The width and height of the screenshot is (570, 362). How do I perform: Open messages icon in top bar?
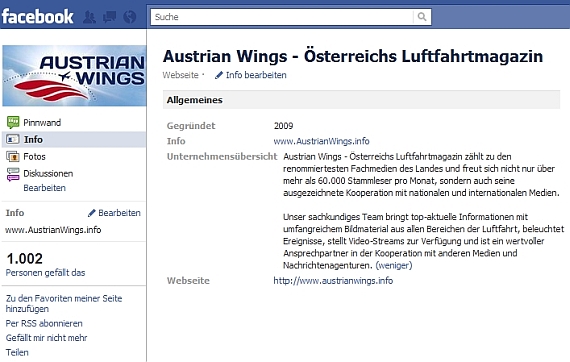109,17
